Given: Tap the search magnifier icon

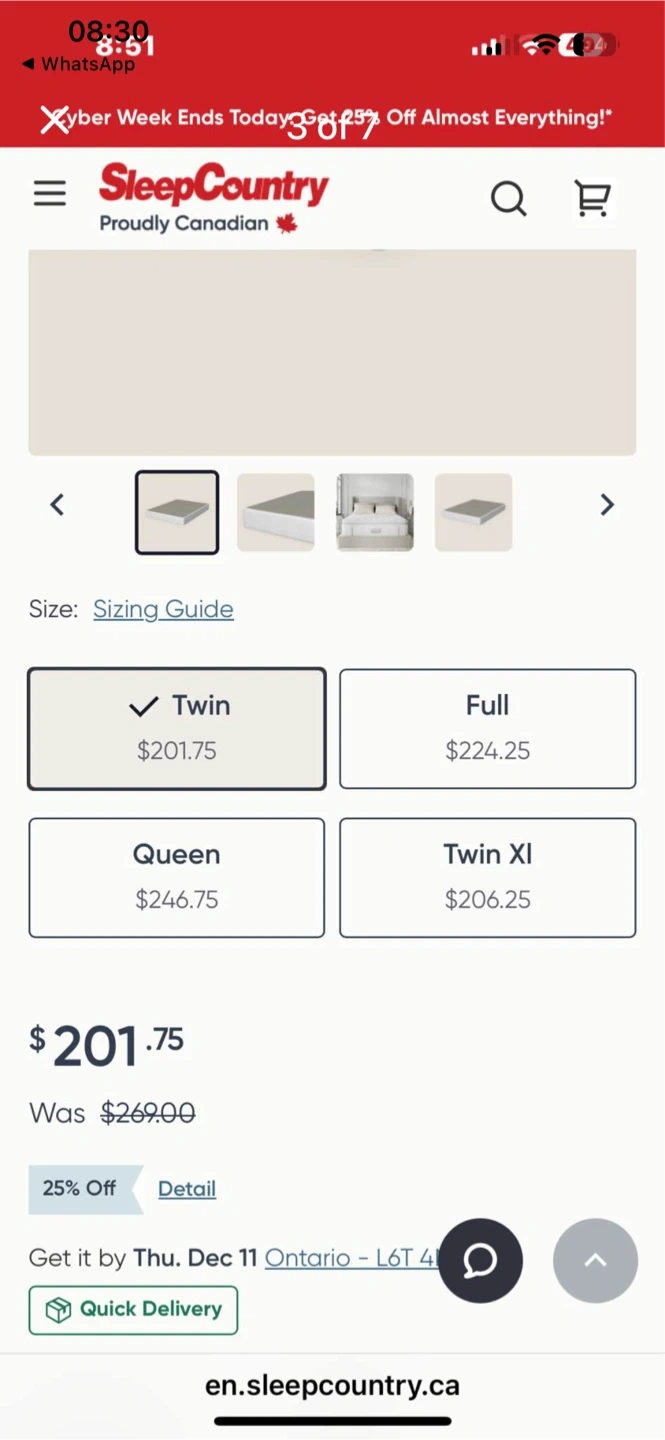Looking at the screenshot, I should tap(508, 199).
